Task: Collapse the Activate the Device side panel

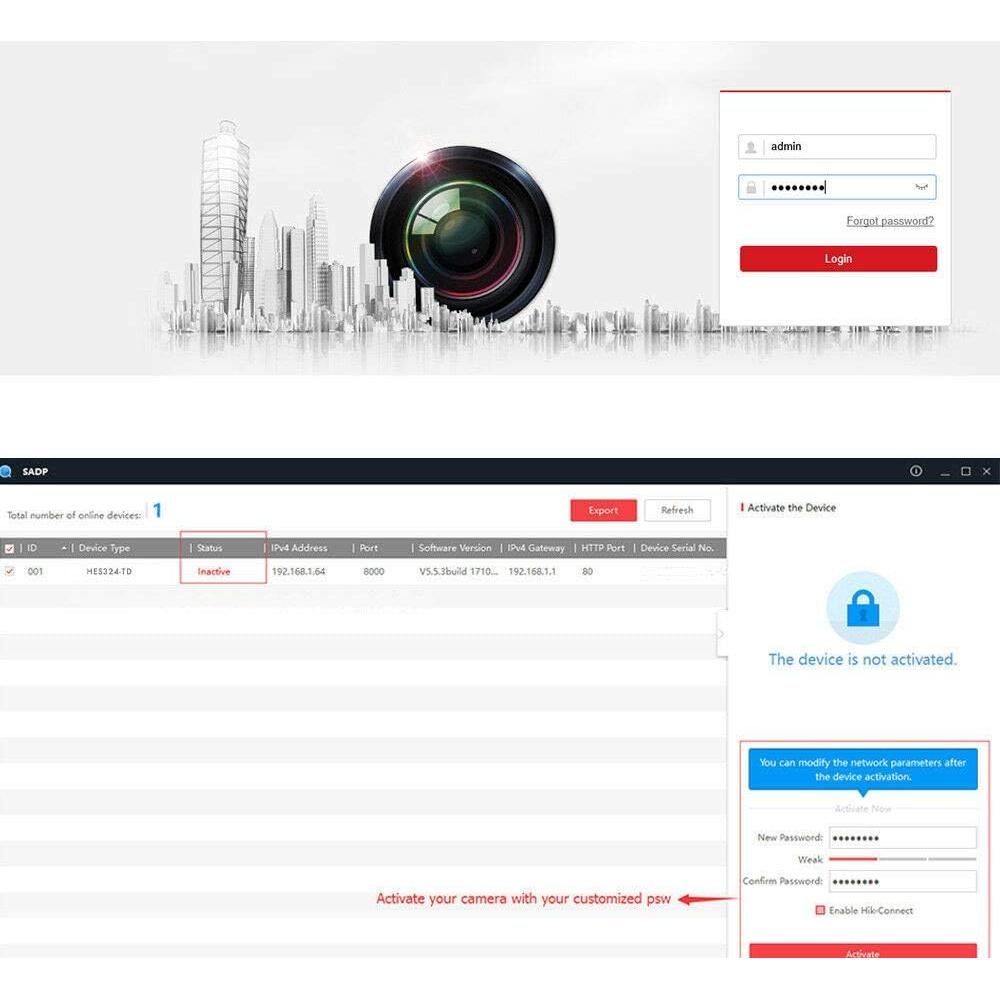Action: pos(720,634)
